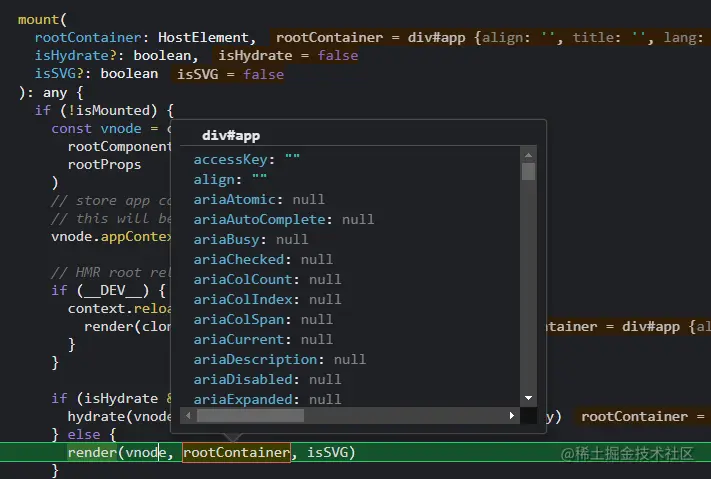The height and width of the screenshot is (479, 711).
Task: Select the ariaAtomic property row
Action: [x=259, y=200]
